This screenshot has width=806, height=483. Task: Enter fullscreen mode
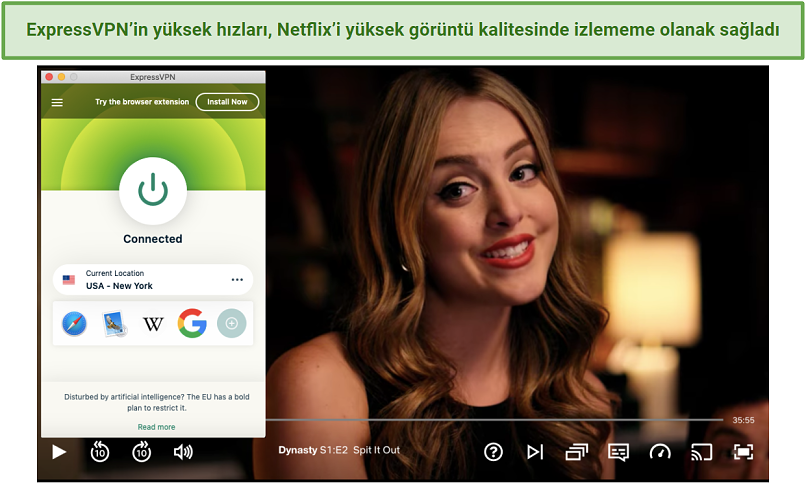point(743,452)
